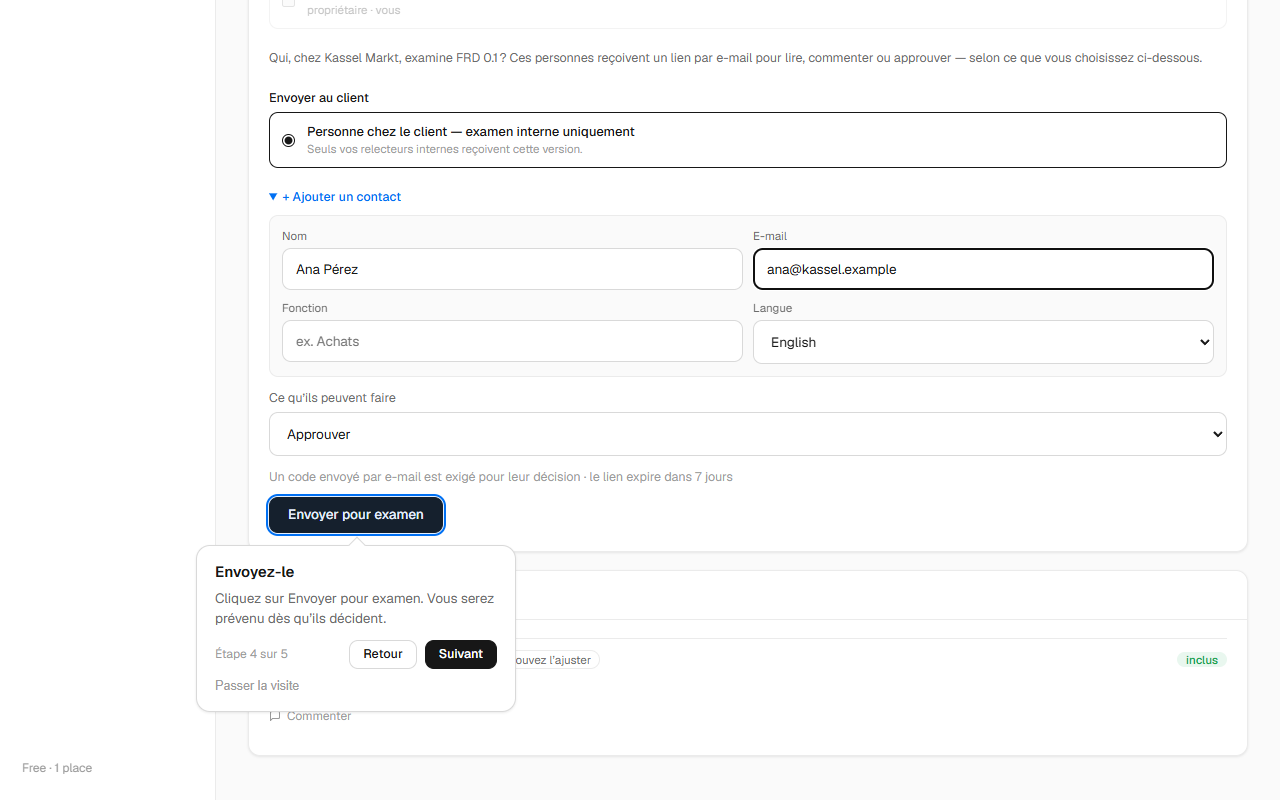Click the comment speech bubble icon
1280x800 pixels.
coord(275,716)
